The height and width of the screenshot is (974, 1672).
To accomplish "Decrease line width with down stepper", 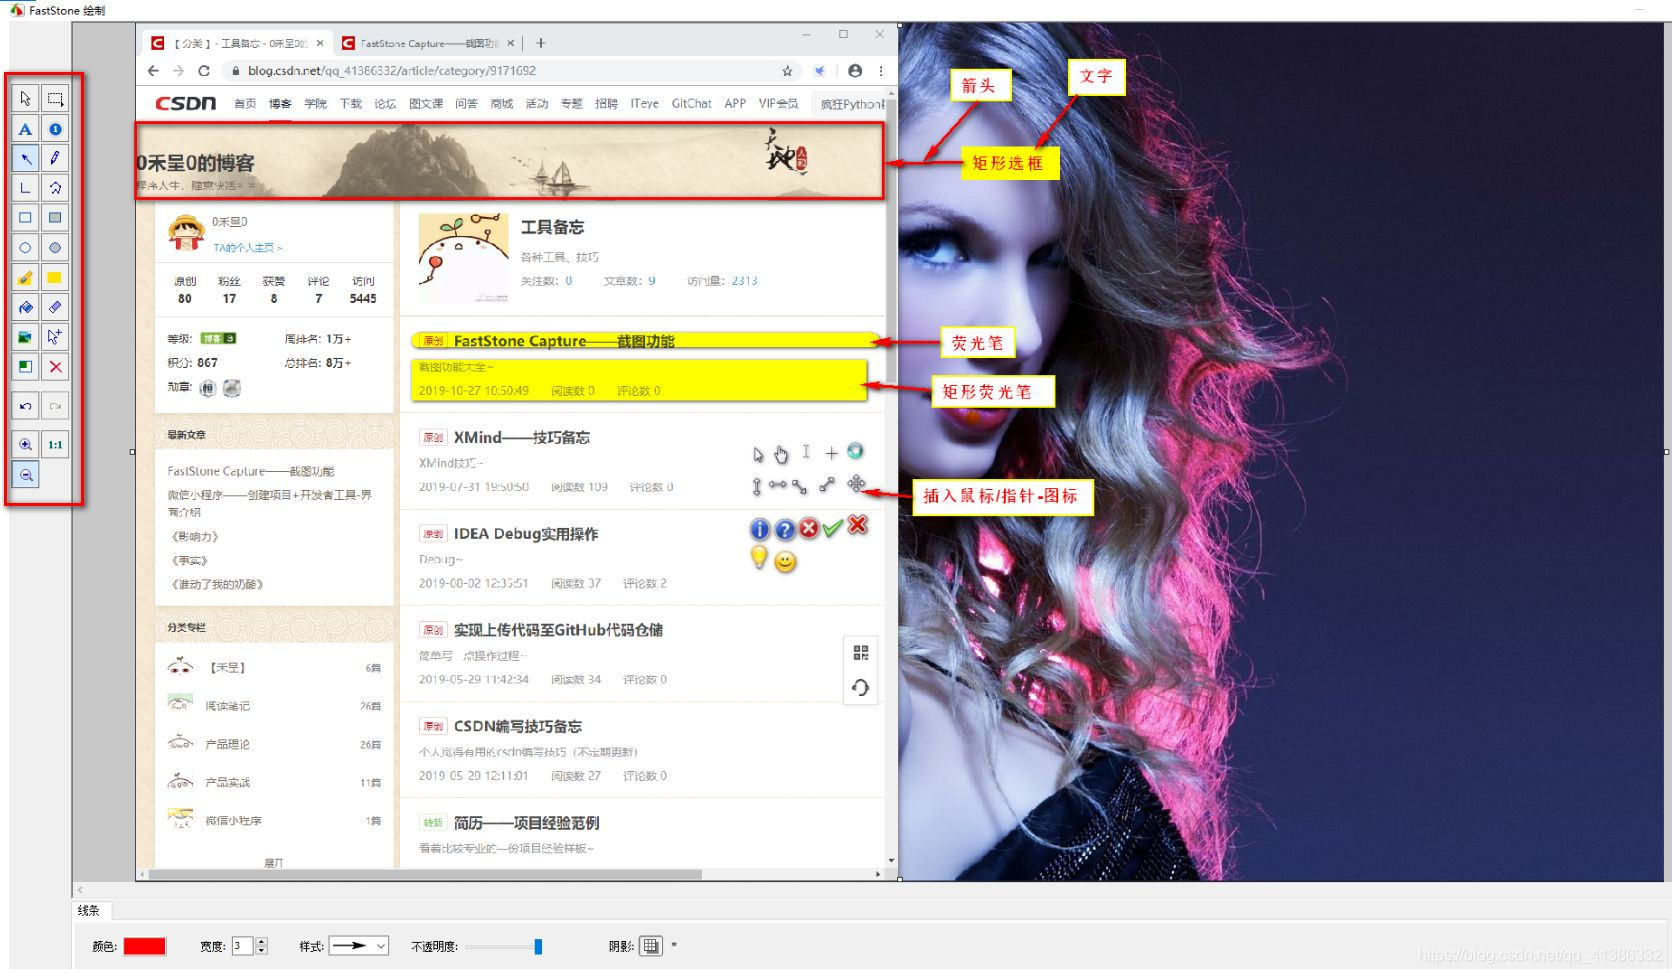I will 262,951.
